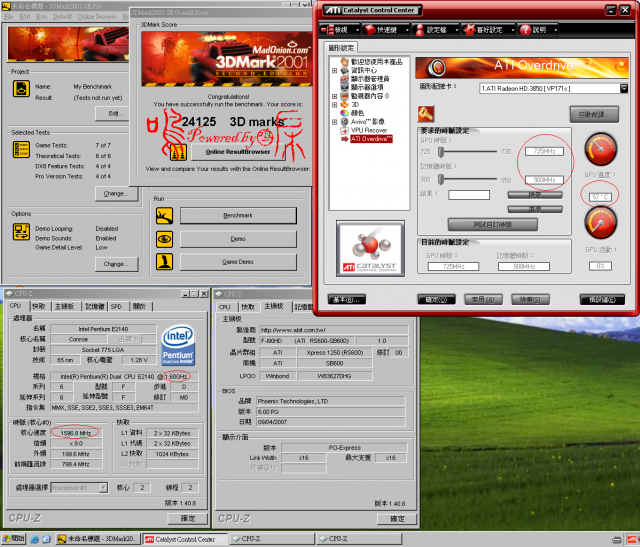Switch to the 3DMark taskbar button

(98, 539)
